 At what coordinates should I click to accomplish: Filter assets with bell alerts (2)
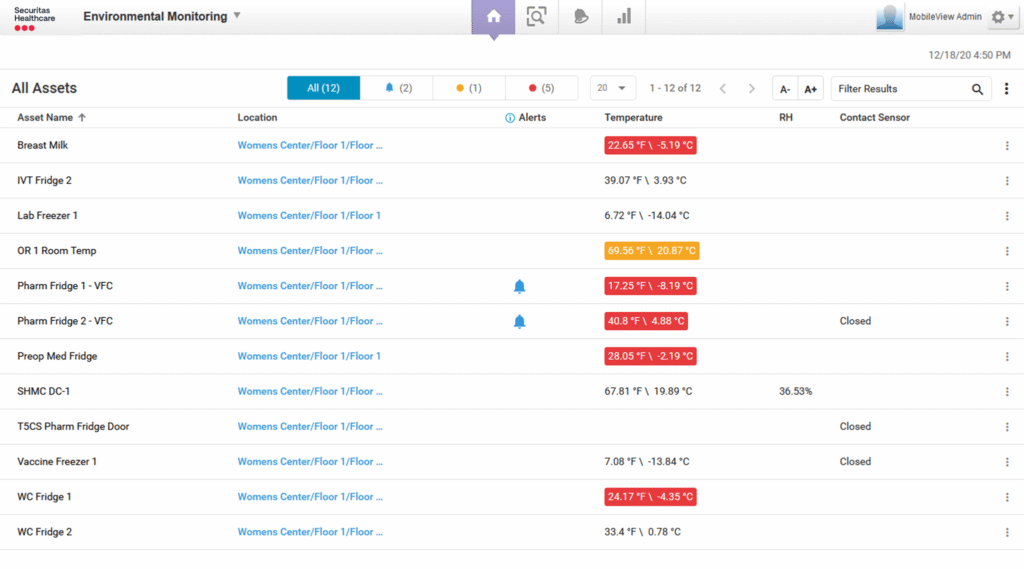(397, 88)
